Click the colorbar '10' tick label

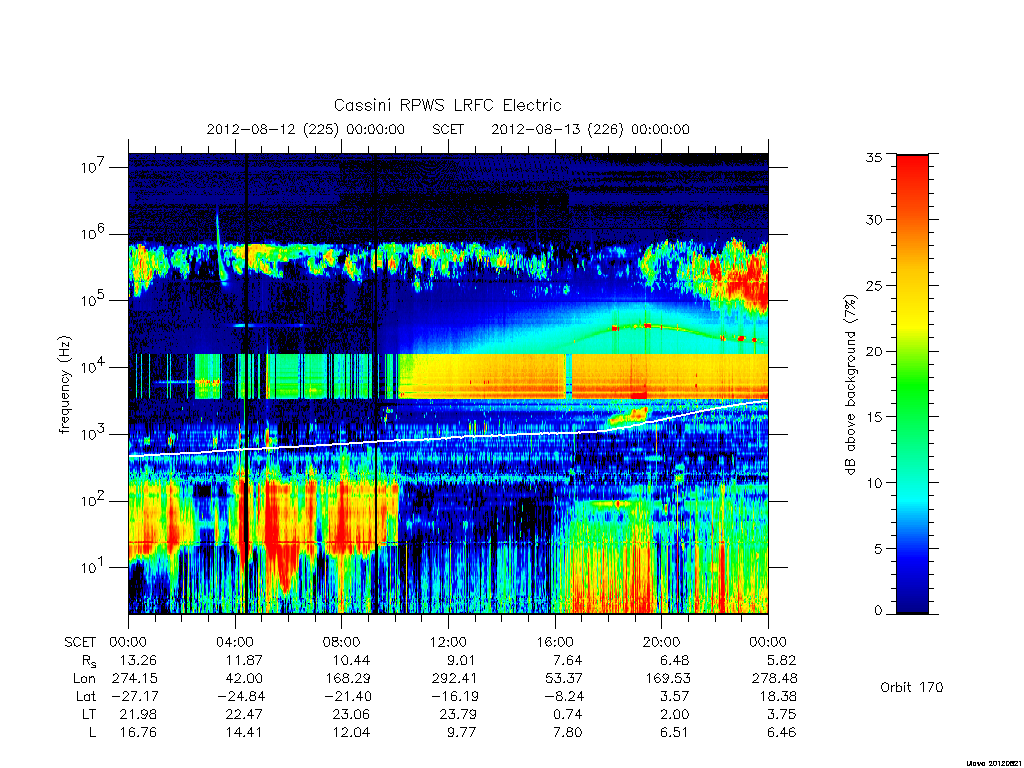pos(873,483)
